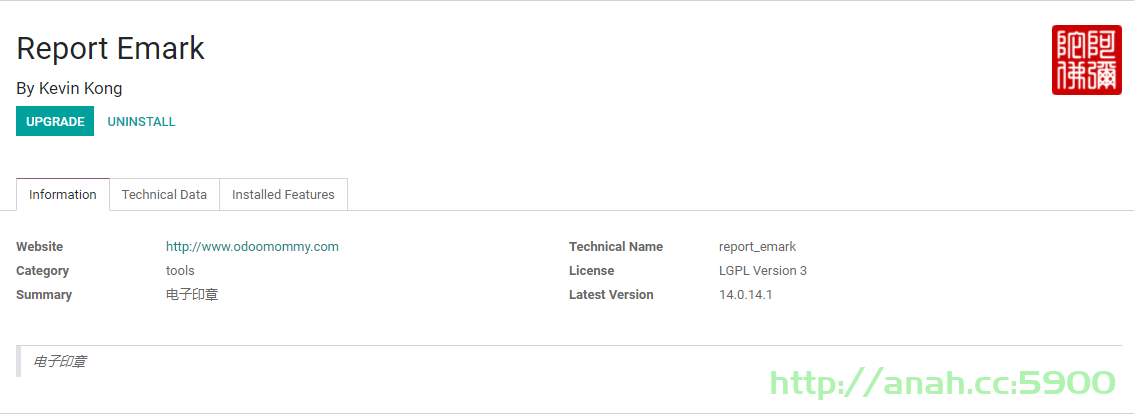Click the red seal module icon
The height and width of the screenshot is (414, 1134).
click(x=1086, y=60)
